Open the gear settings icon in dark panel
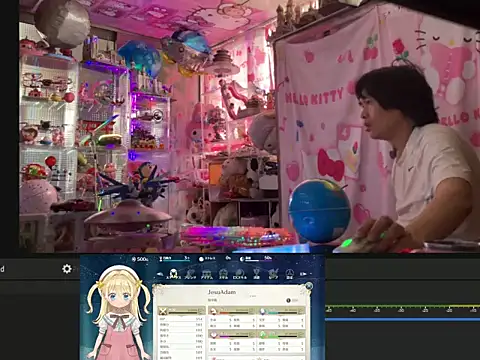 pos(67,269)
